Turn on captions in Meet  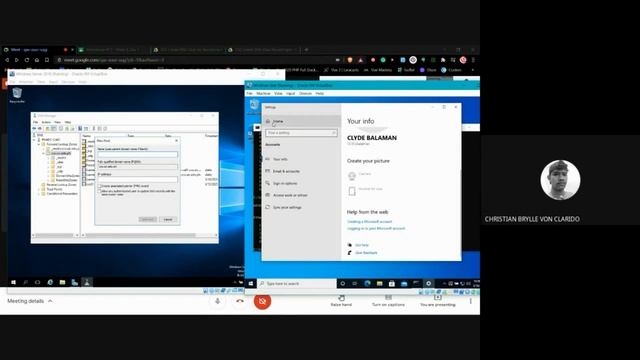coord(388,301)
